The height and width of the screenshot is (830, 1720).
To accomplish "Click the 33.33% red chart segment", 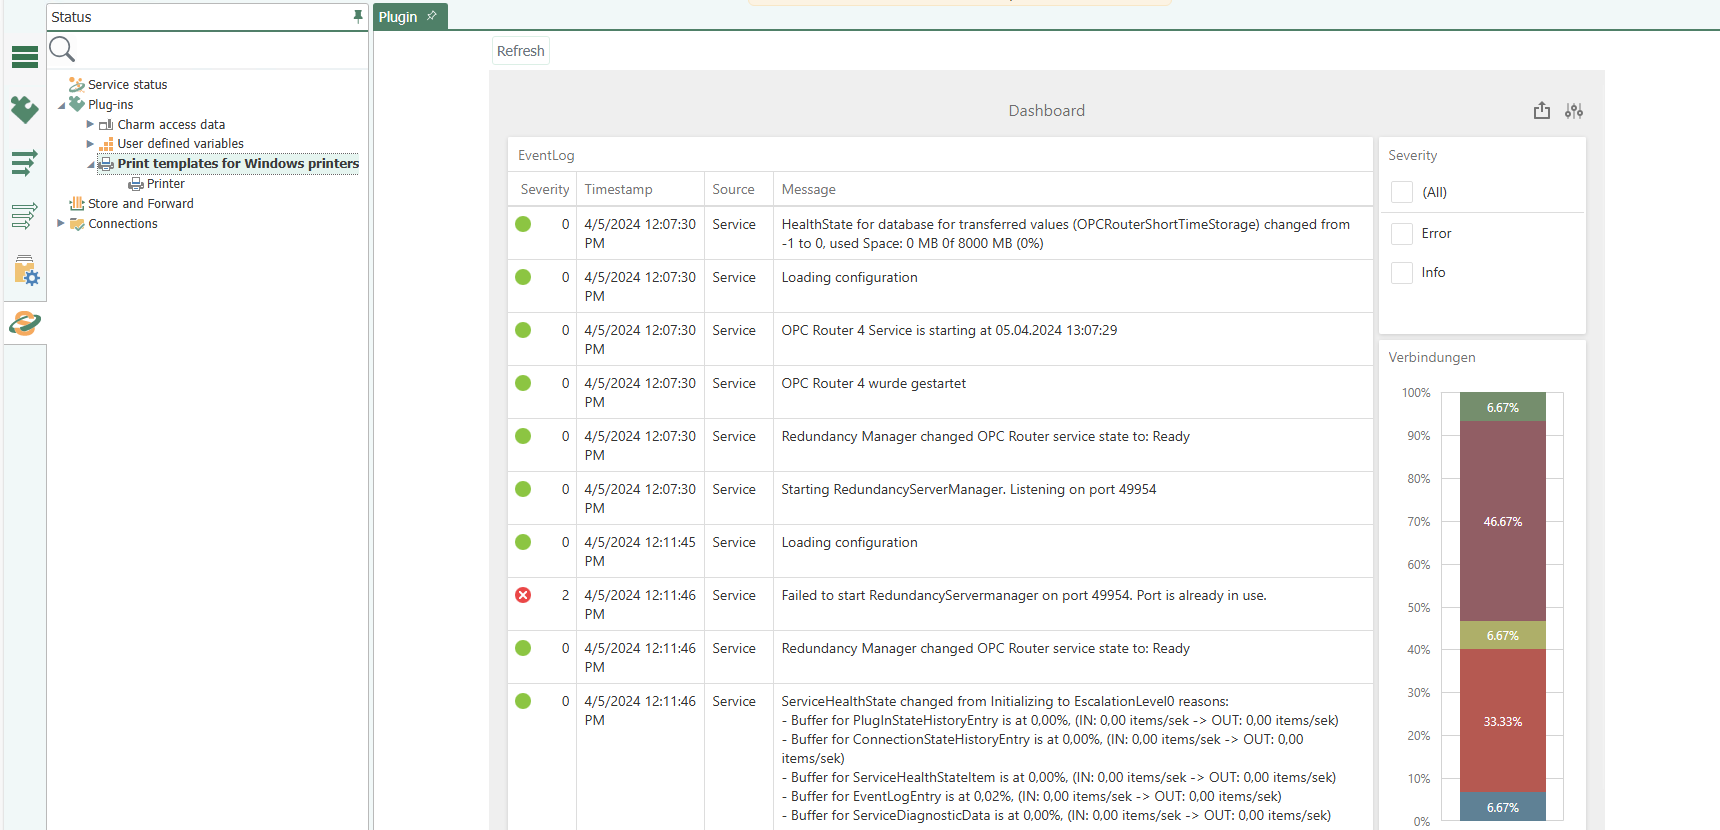I will (x=1503, y=721).
